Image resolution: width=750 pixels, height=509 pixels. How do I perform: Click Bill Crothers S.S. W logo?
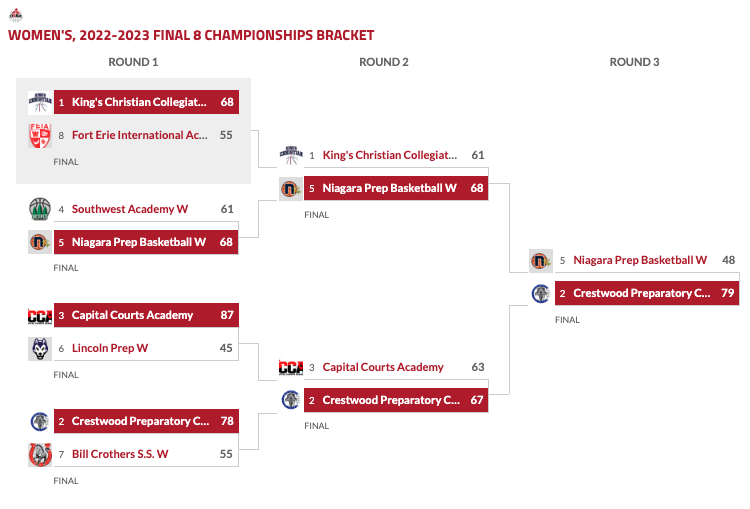pos(39,454)
